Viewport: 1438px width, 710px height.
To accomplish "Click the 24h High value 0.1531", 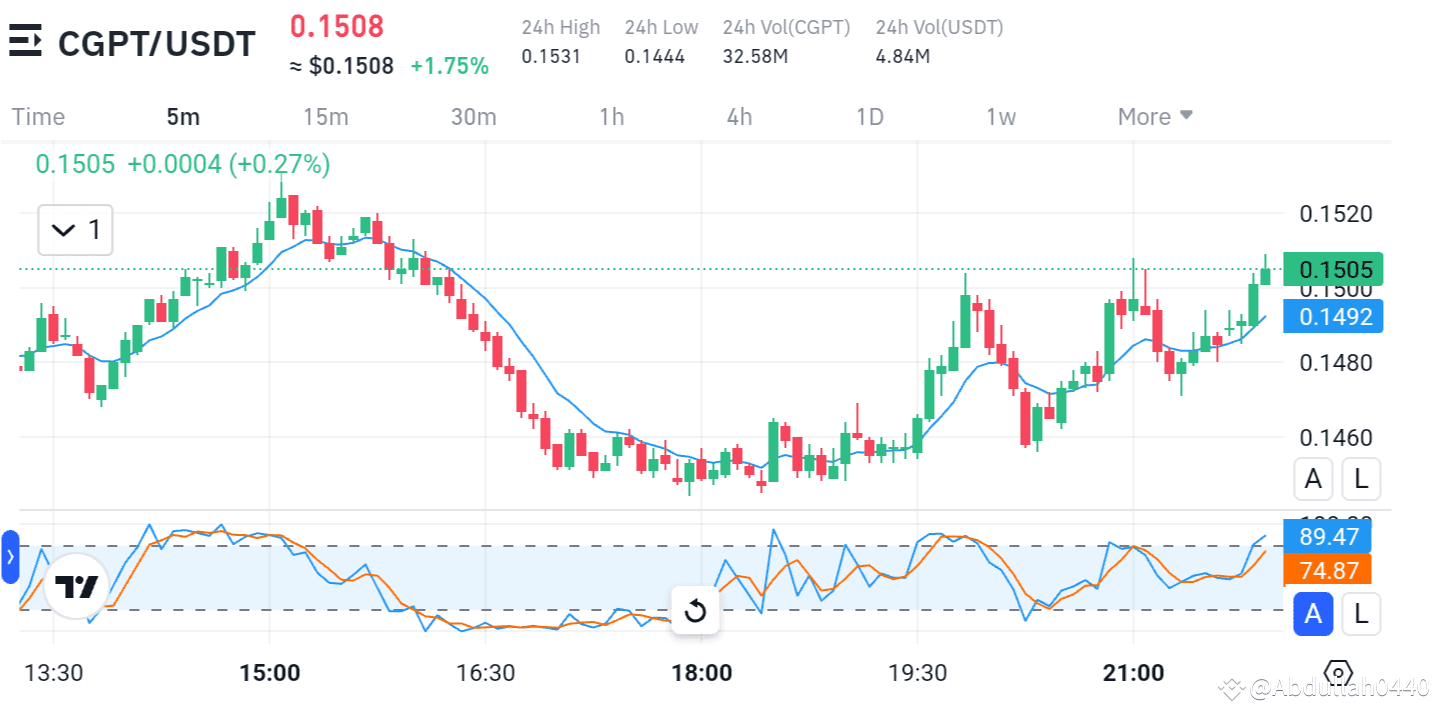I will point(550,57).
